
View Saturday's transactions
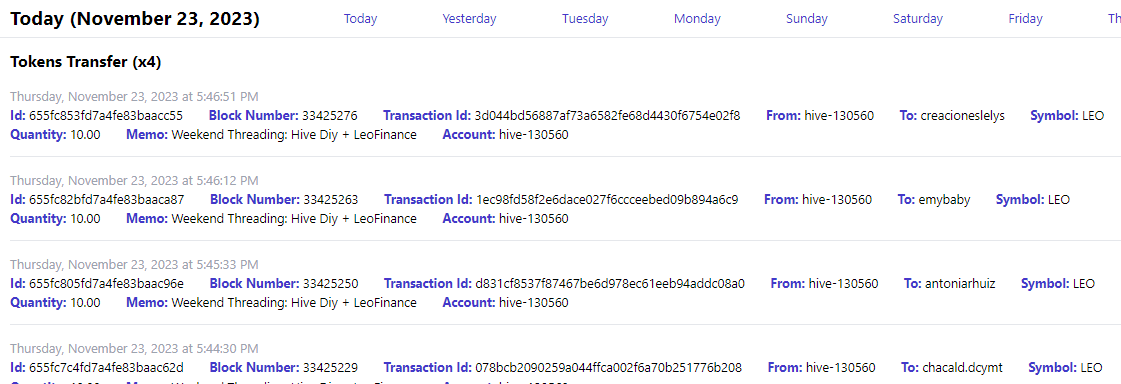(x=918, y=19)
